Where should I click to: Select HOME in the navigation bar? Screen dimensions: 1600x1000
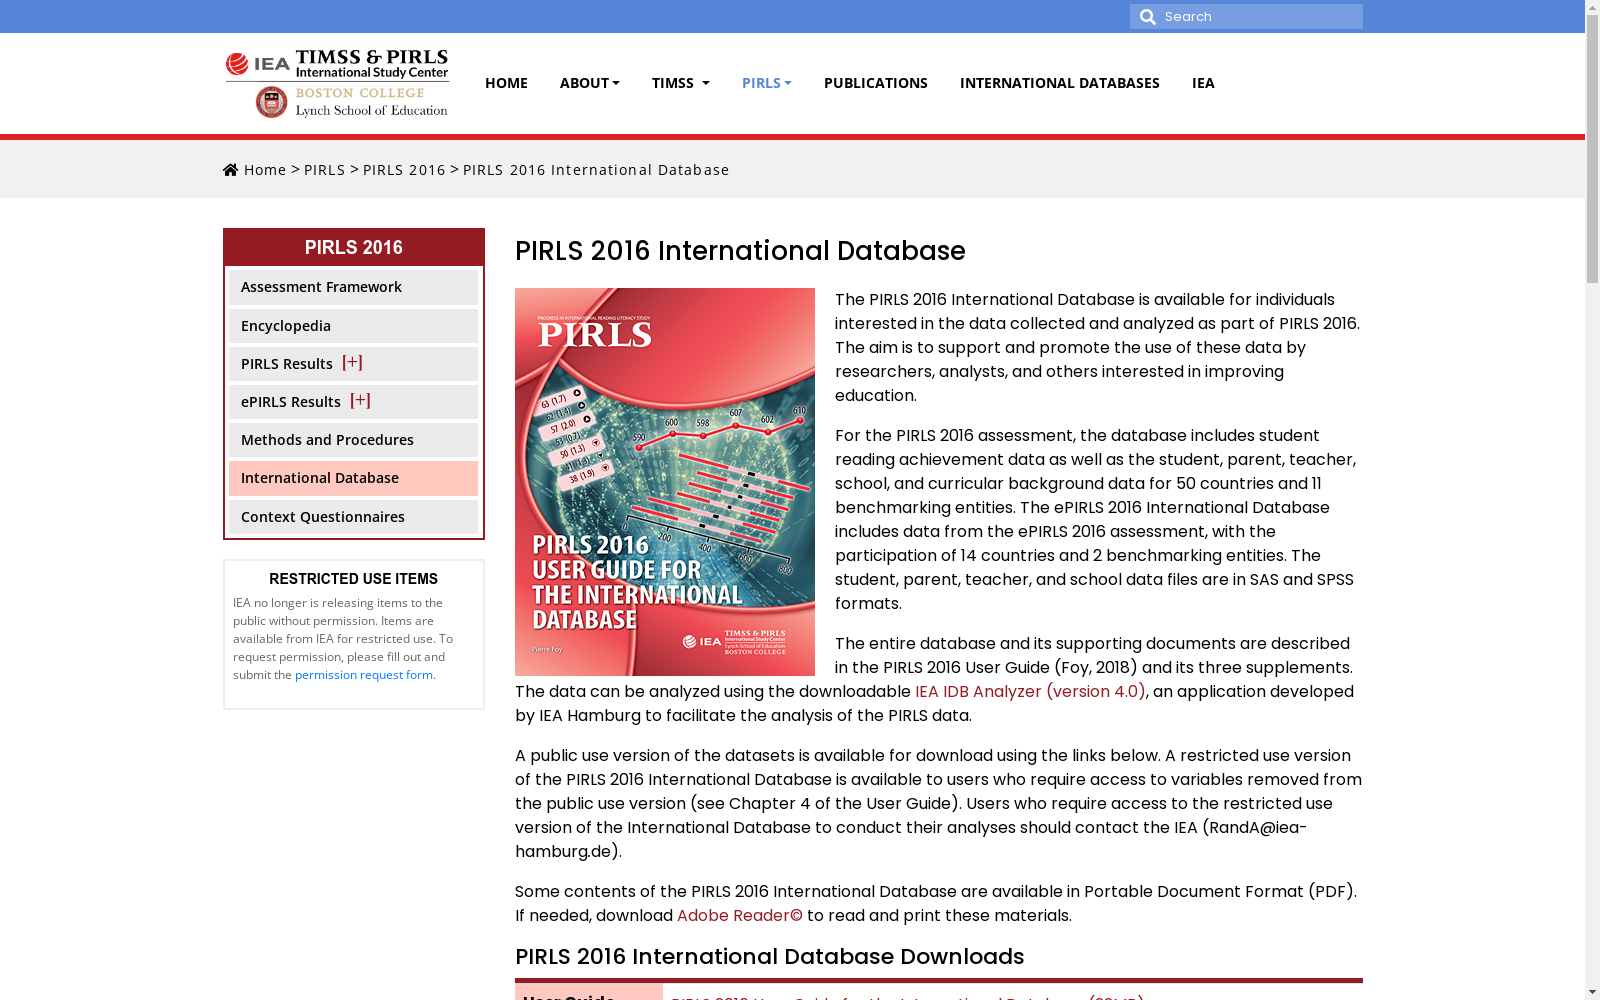[506, 83]
